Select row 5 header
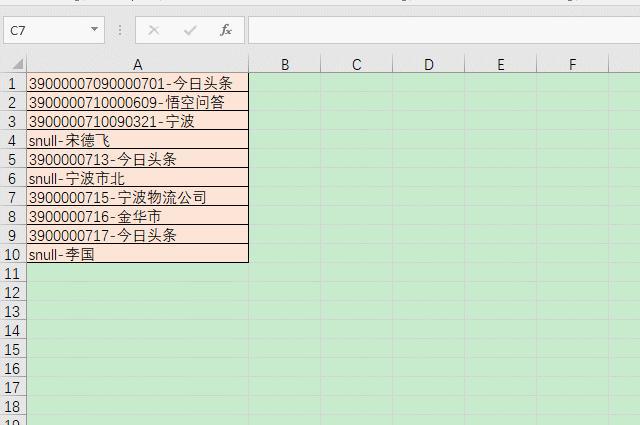This screenshot has width=640, height=425. [x=13, y=159]
